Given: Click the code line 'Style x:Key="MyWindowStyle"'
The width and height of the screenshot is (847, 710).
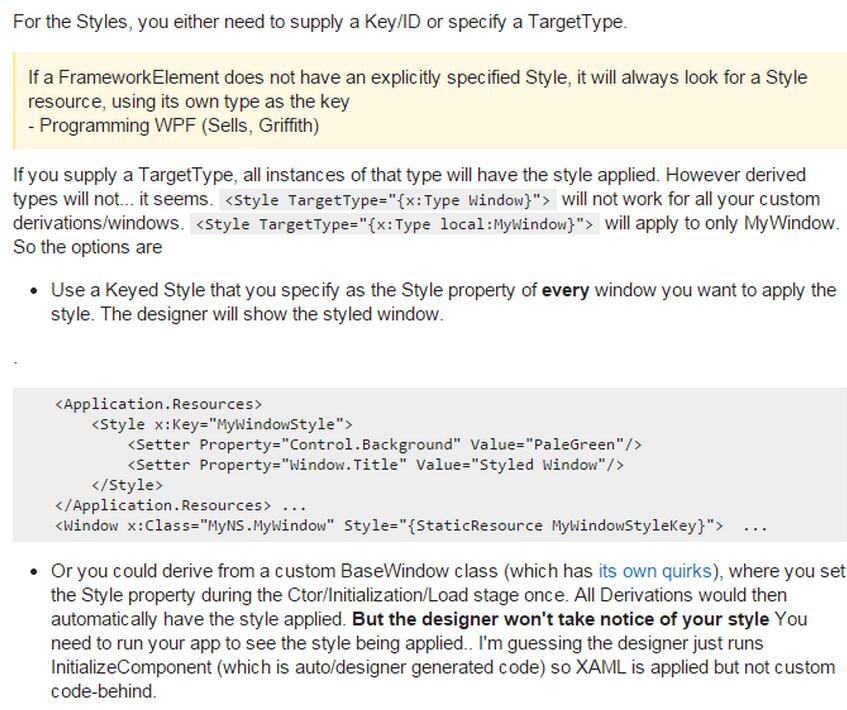Looking at the screenshot, I should [221, 424].
